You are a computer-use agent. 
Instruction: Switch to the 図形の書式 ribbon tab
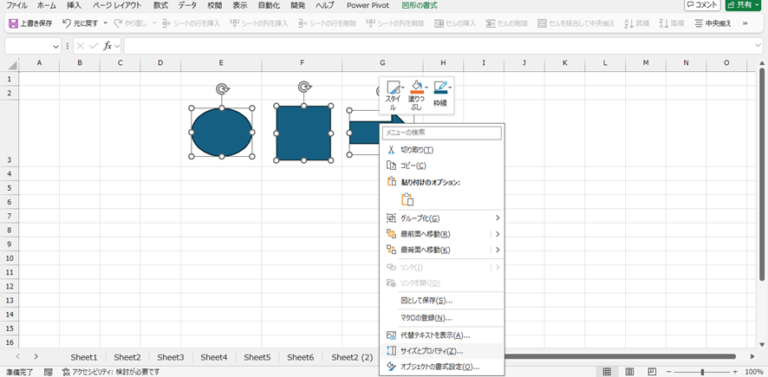pos(420,6)
